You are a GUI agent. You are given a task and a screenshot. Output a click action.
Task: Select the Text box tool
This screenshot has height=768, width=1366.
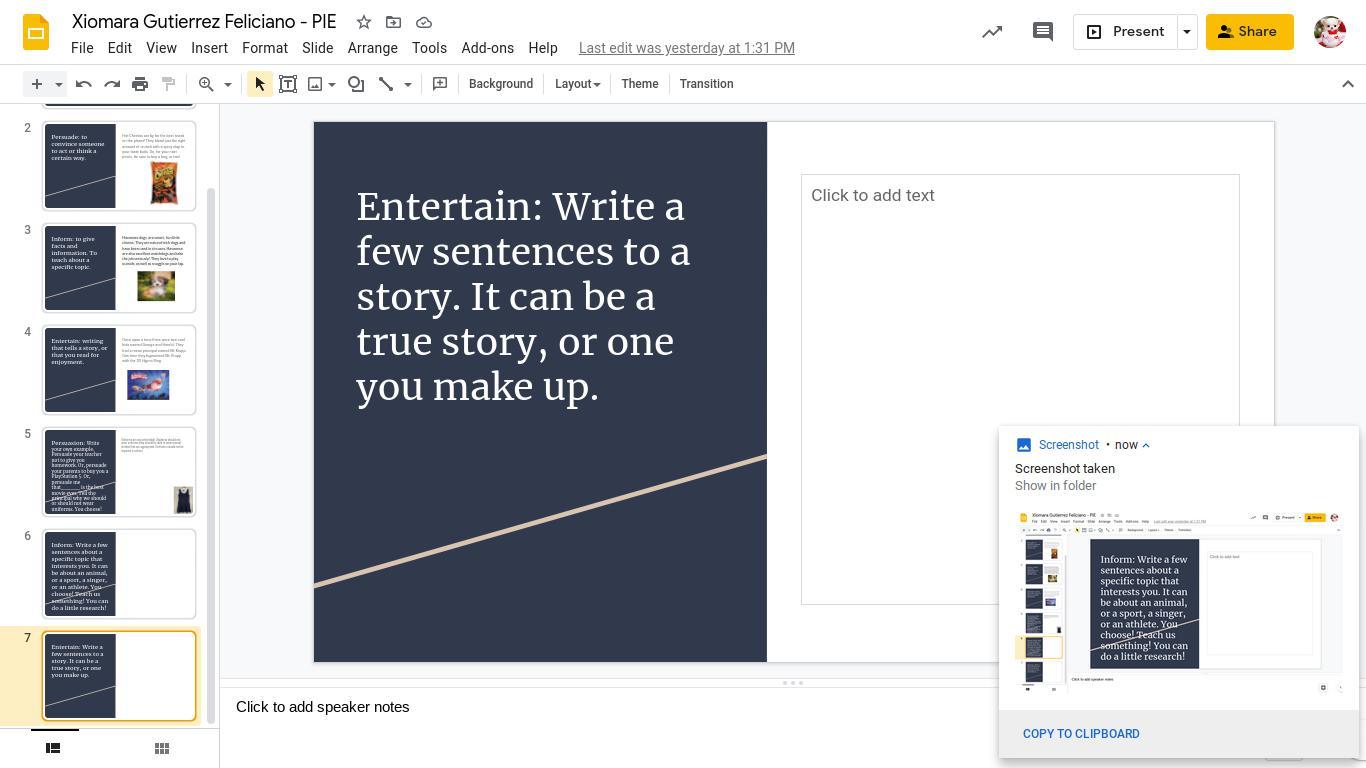[288, 84]
